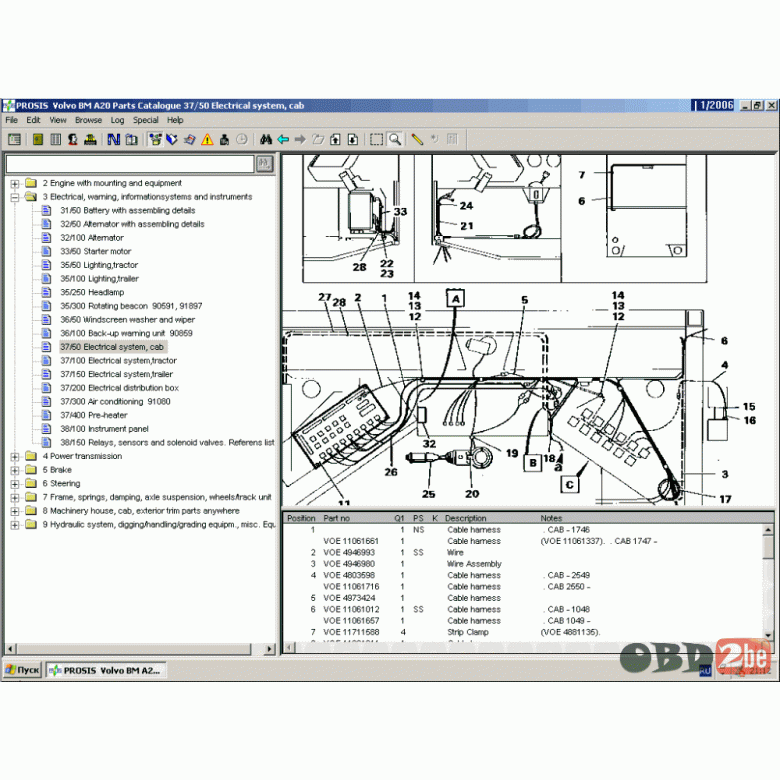
Task: Expand the 4 Power transmission folder
Action: coord(15,456)
